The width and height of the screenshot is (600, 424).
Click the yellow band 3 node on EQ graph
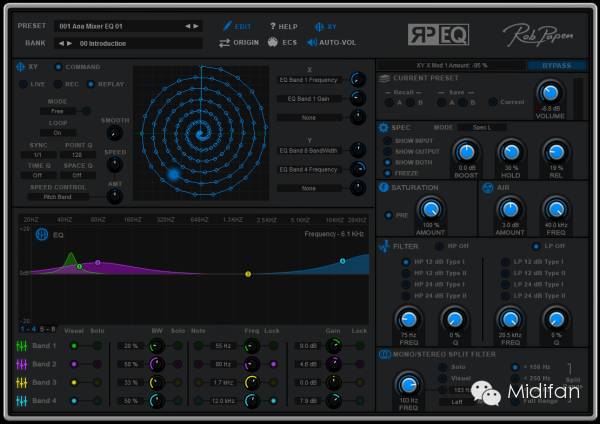pyautogui.click(x=248, y=274)
